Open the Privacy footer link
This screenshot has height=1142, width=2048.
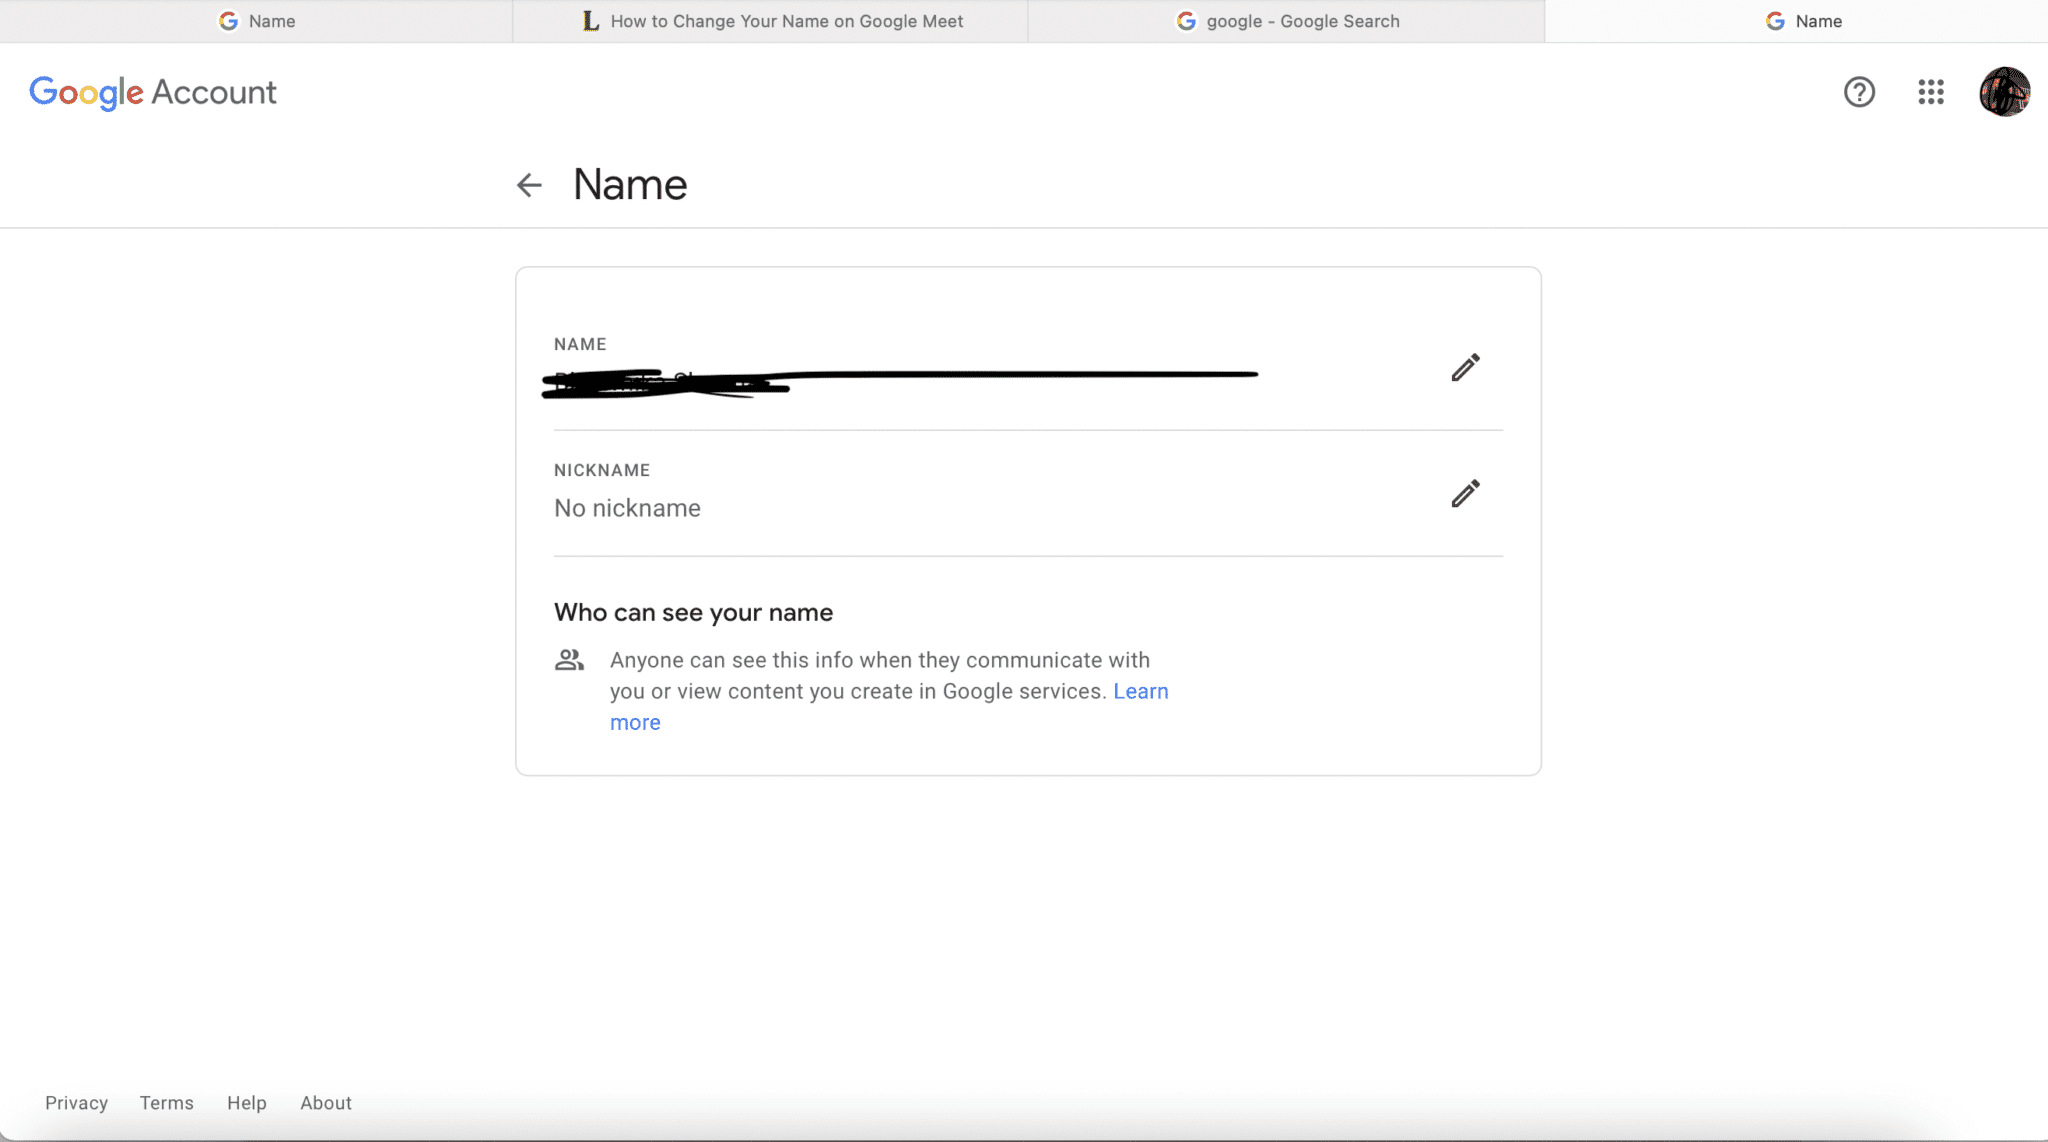(x=76, y=1103)
